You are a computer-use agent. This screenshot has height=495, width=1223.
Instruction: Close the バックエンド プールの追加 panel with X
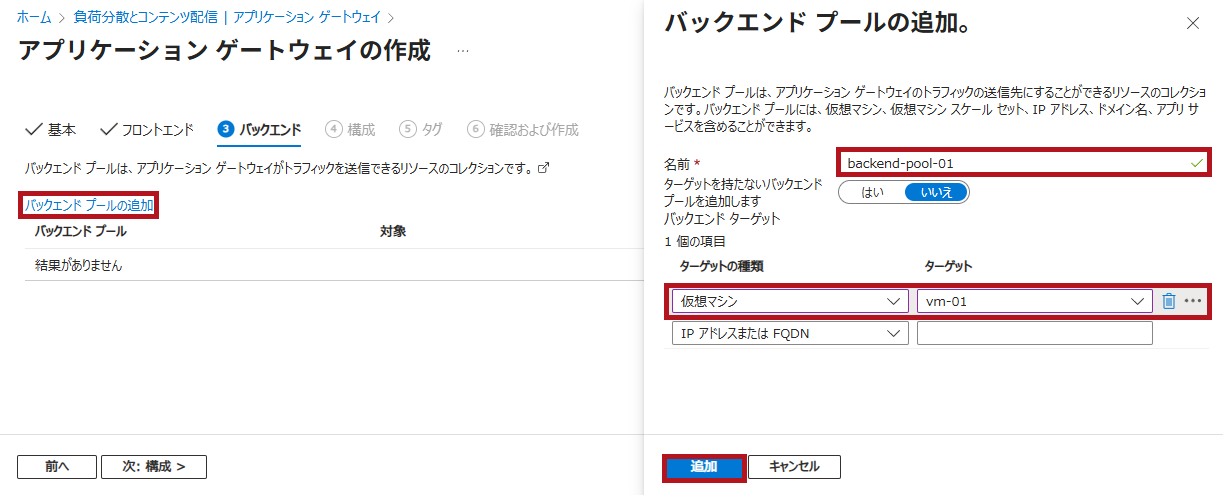click(x=1192, y=23)
